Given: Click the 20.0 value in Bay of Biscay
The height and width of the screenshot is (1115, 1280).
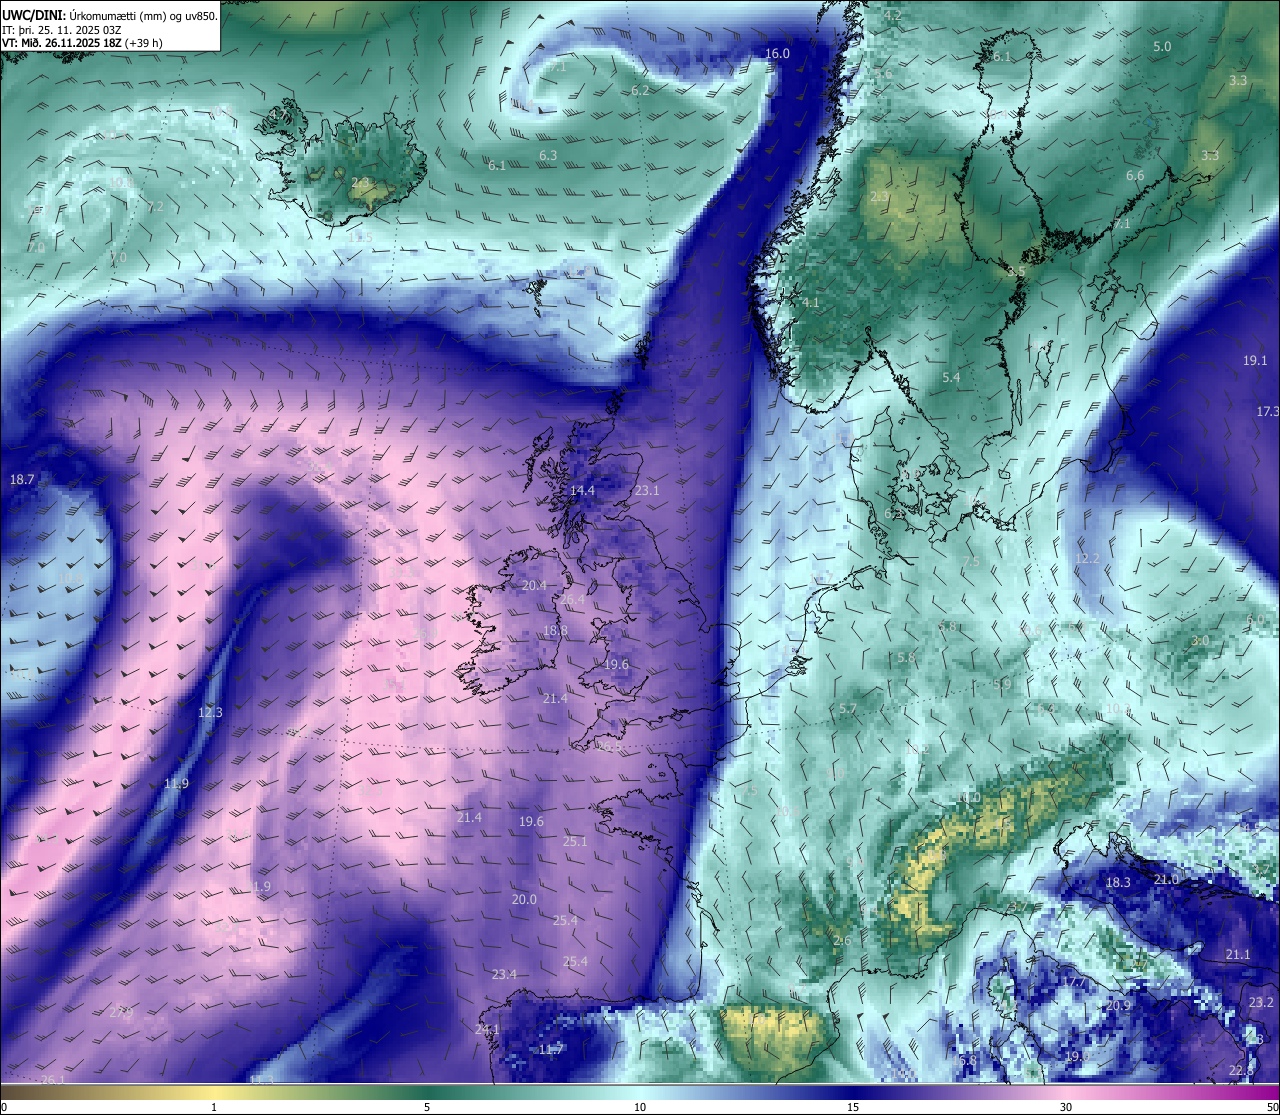Looking at the screenshot, I should coord(524,900).
